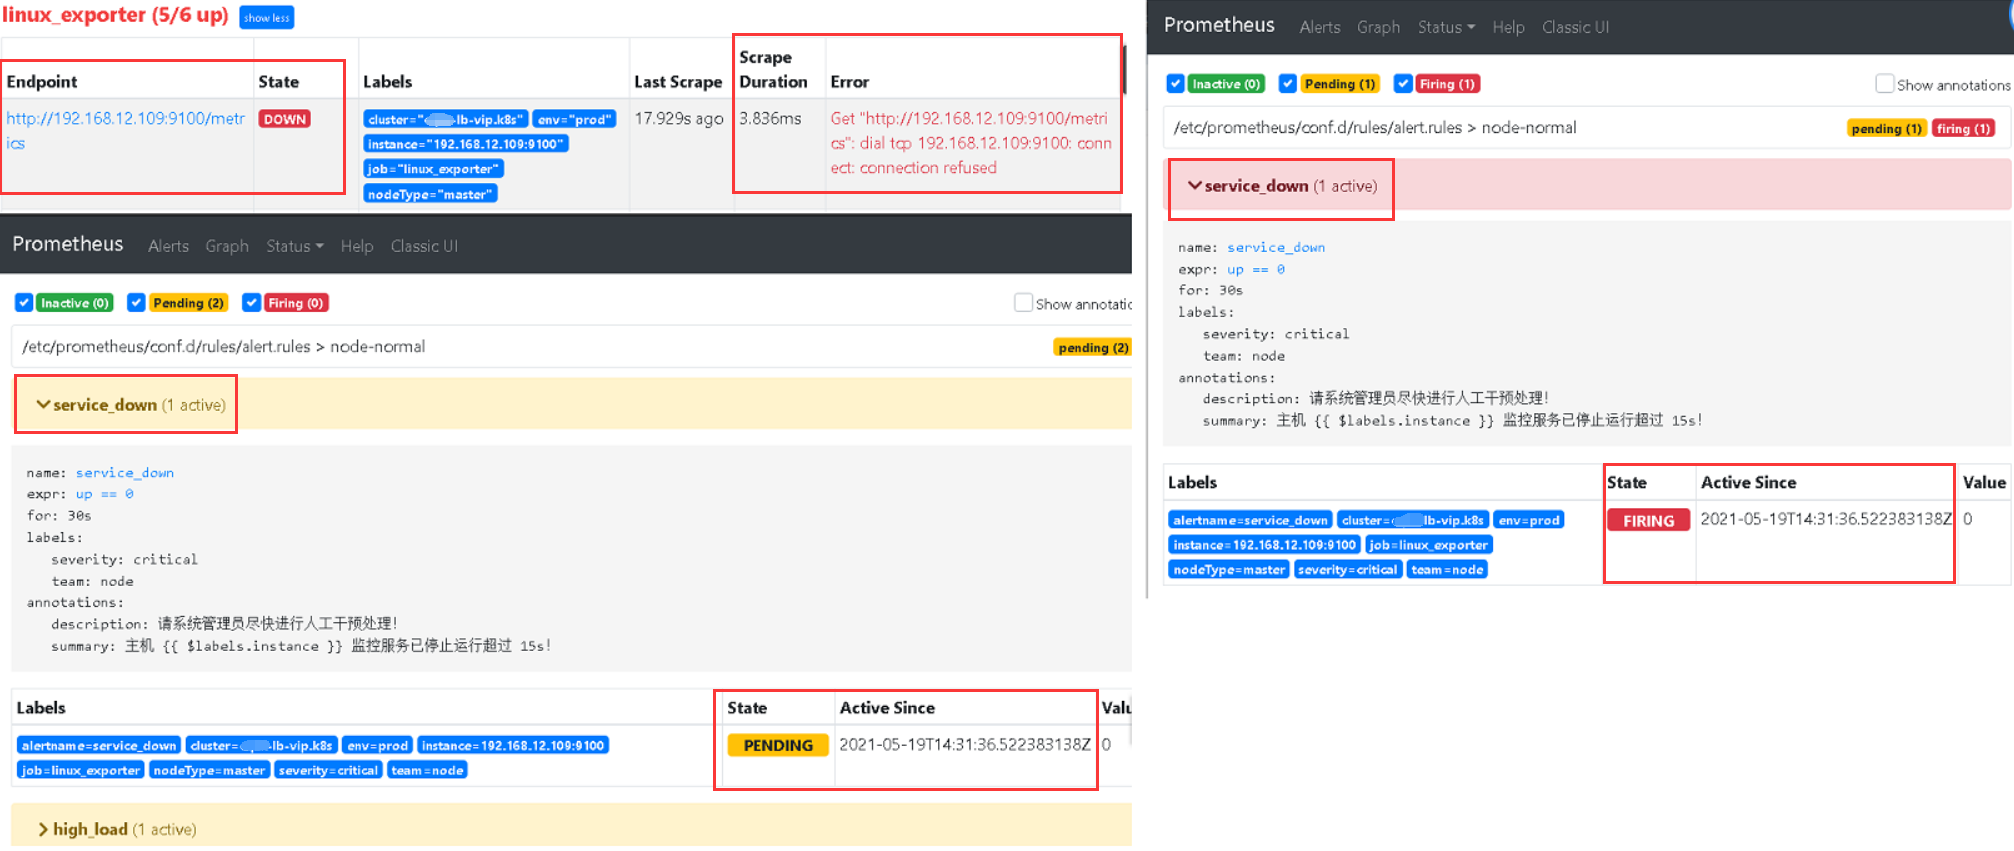
Task: Toggle Firing (0) checkbox in left Prometheus panel
Action: pos(252,303)
